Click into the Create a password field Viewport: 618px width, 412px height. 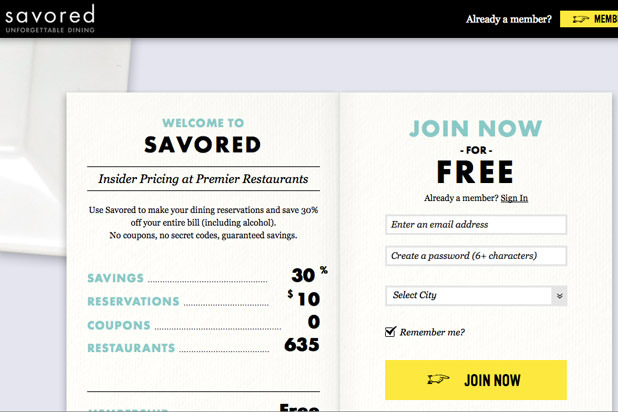coord(476,256)
